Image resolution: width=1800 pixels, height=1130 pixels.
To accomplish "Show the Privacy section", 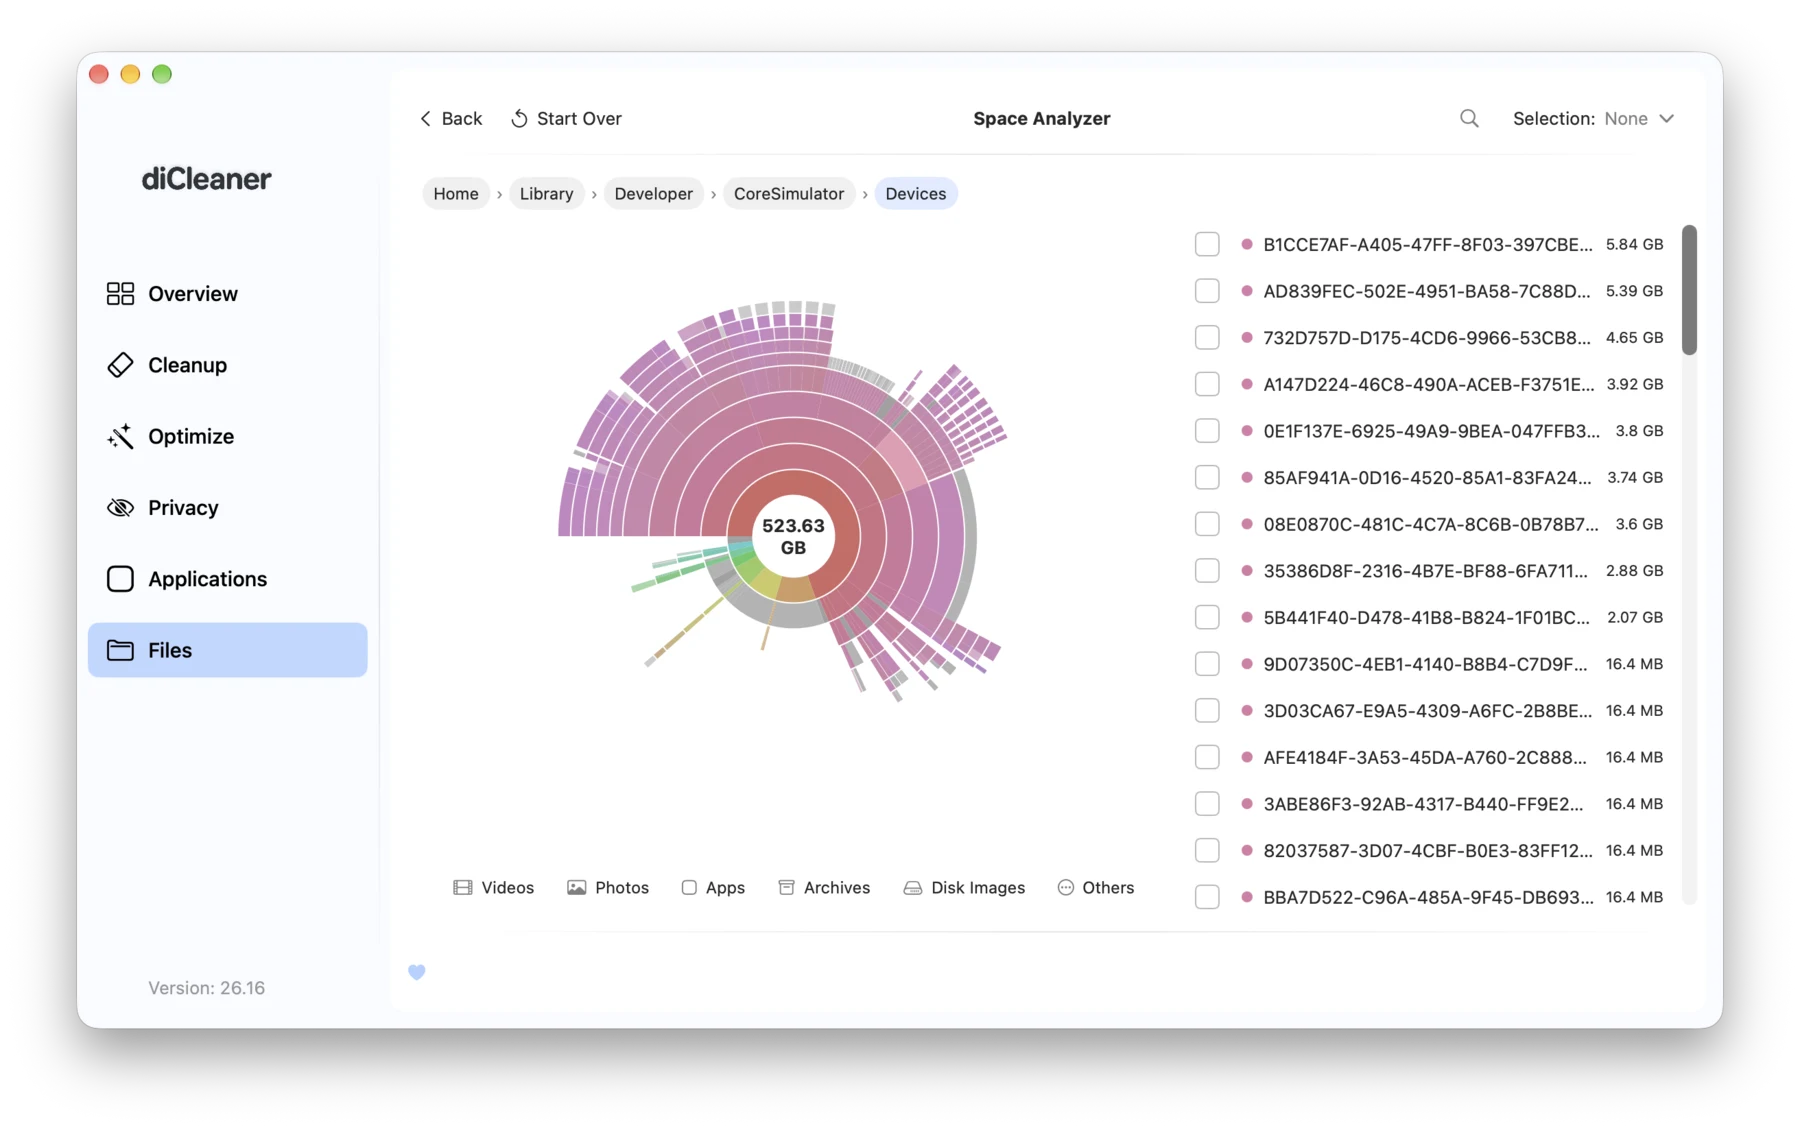I will (228, 507).
